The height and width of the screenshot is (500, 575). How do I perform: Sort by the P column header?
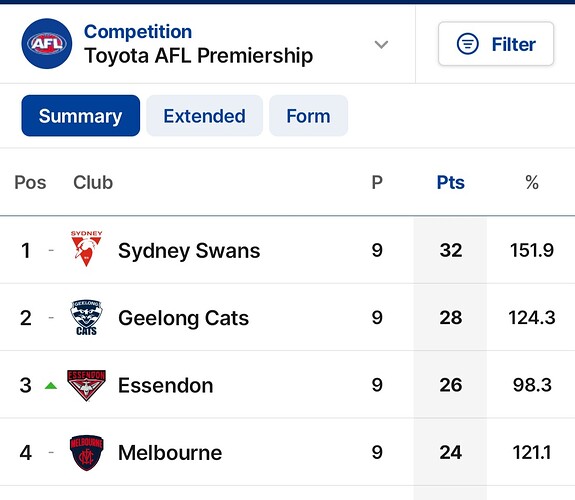click(x=377, y=182)
